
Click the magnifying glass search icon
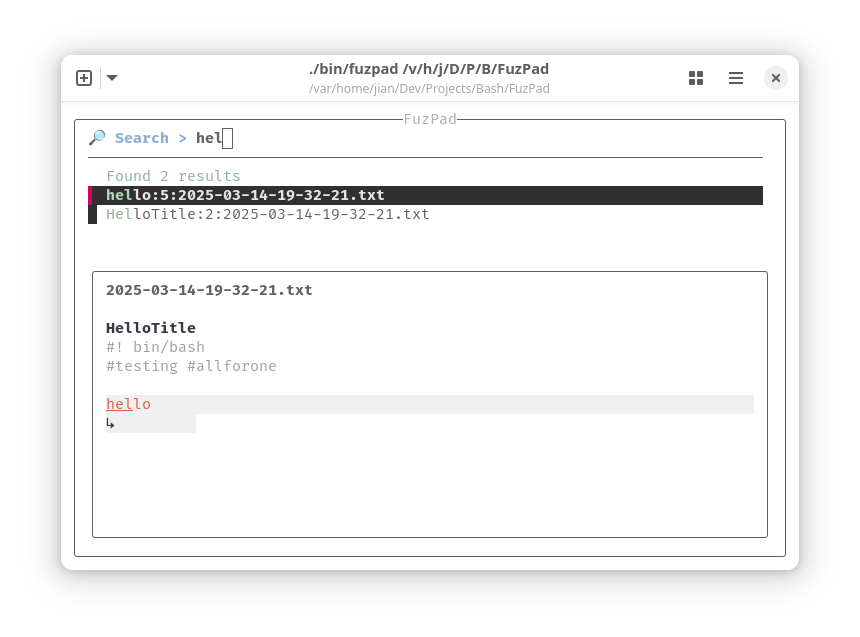(x=97, y=138)
